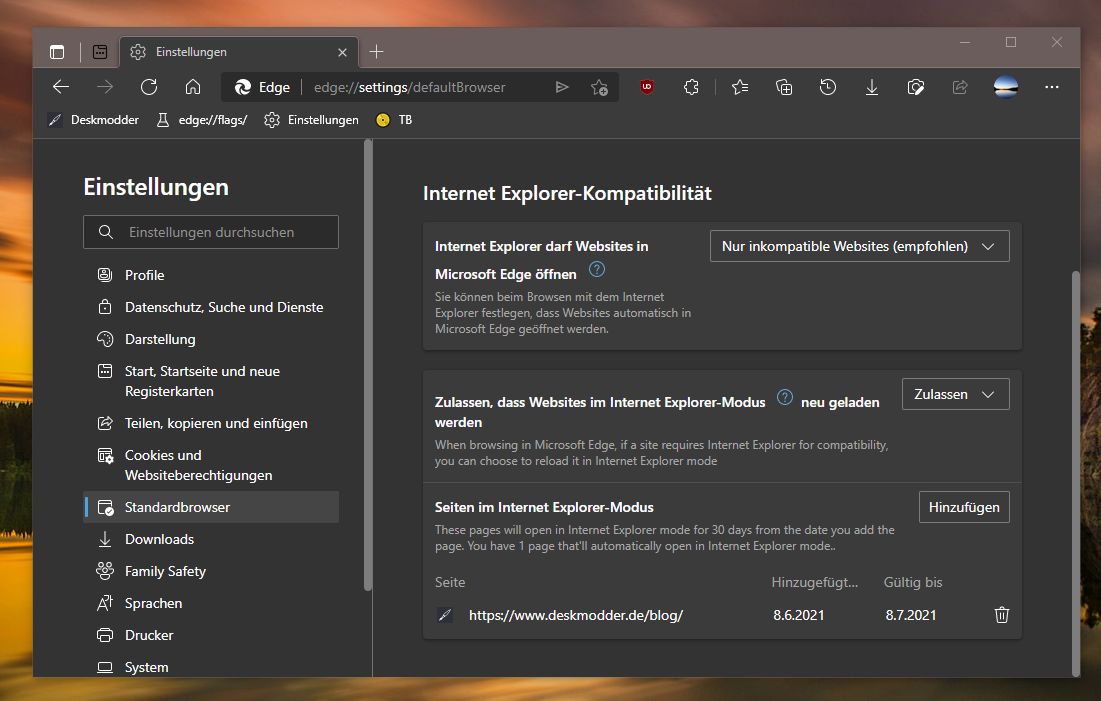Go back to previous page
Viewport: 1101px width, 701px height.
pyautogui.click(x=61, y=87)
